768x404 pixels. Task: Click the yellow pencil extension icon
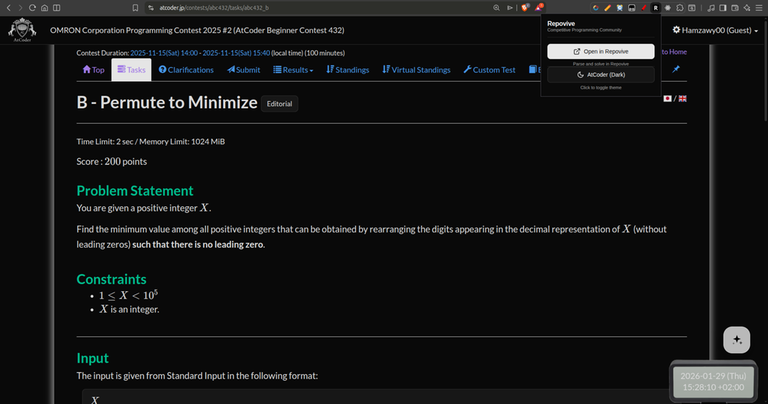[x=608, y=8]
